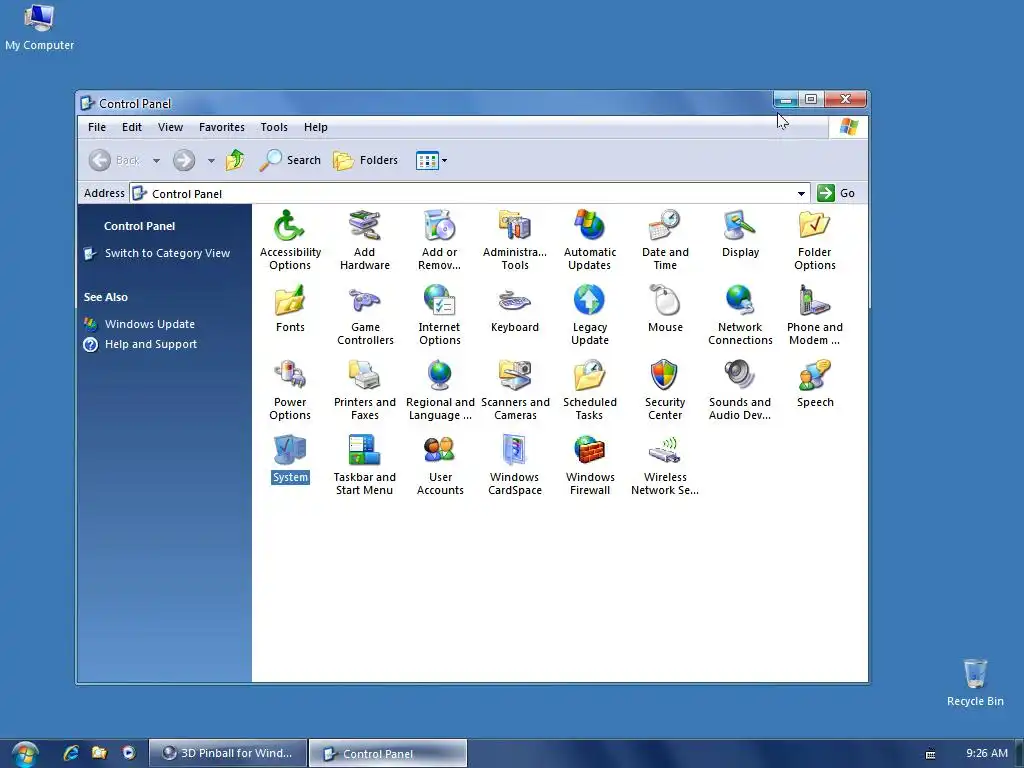Open the Views dropdown button

(431, 160)
